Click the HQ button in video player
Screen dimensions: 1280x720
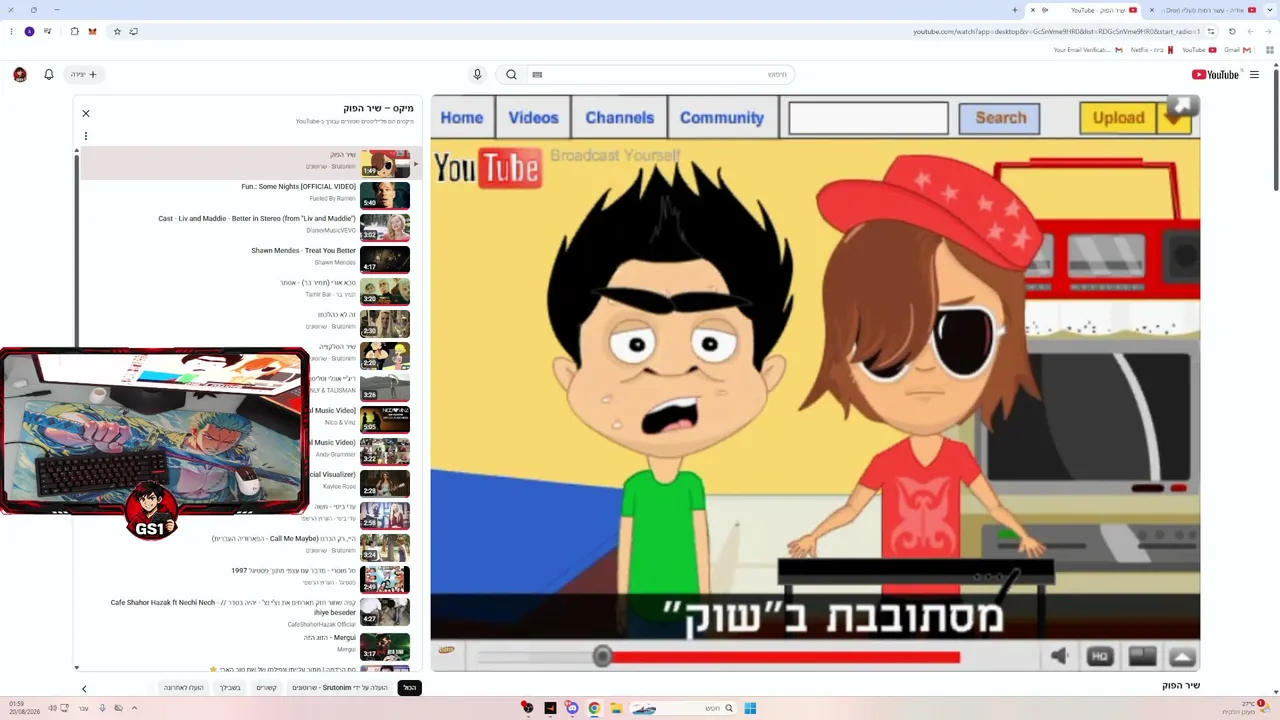click(1100, 656)
